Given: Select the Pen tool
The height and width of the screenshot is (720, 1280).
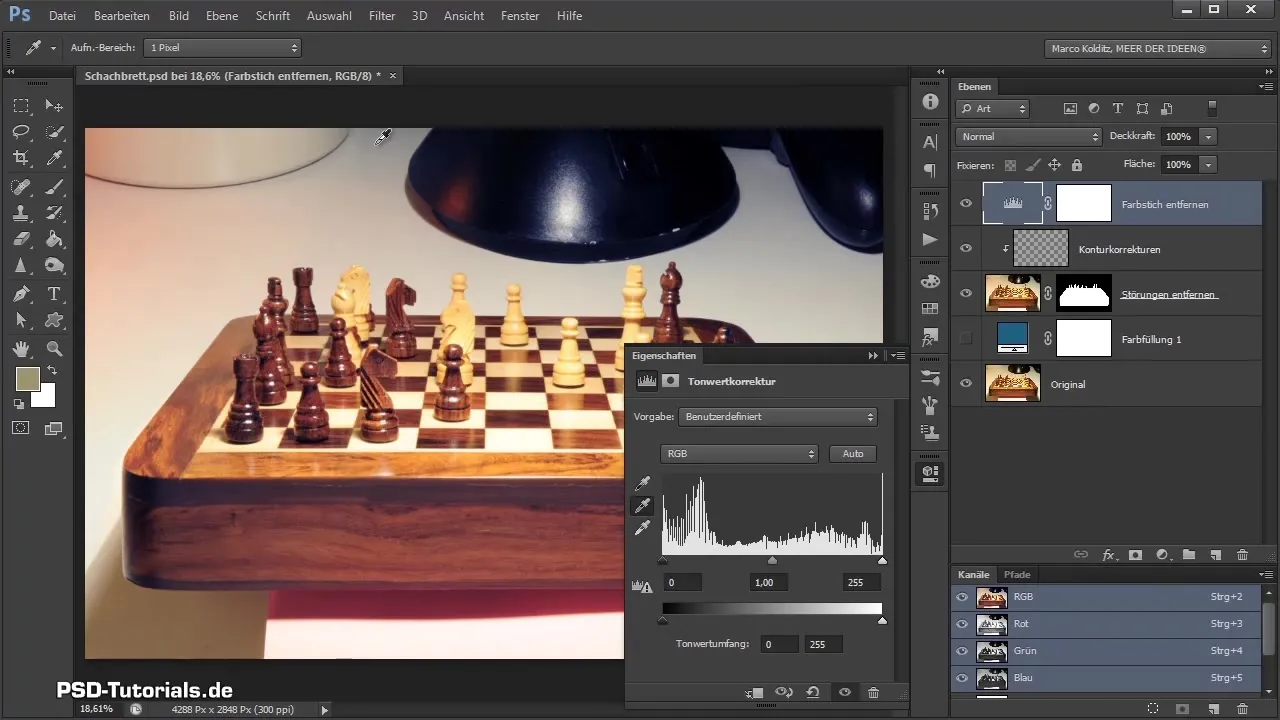Looking at the screenshot, I should point(21,294).
